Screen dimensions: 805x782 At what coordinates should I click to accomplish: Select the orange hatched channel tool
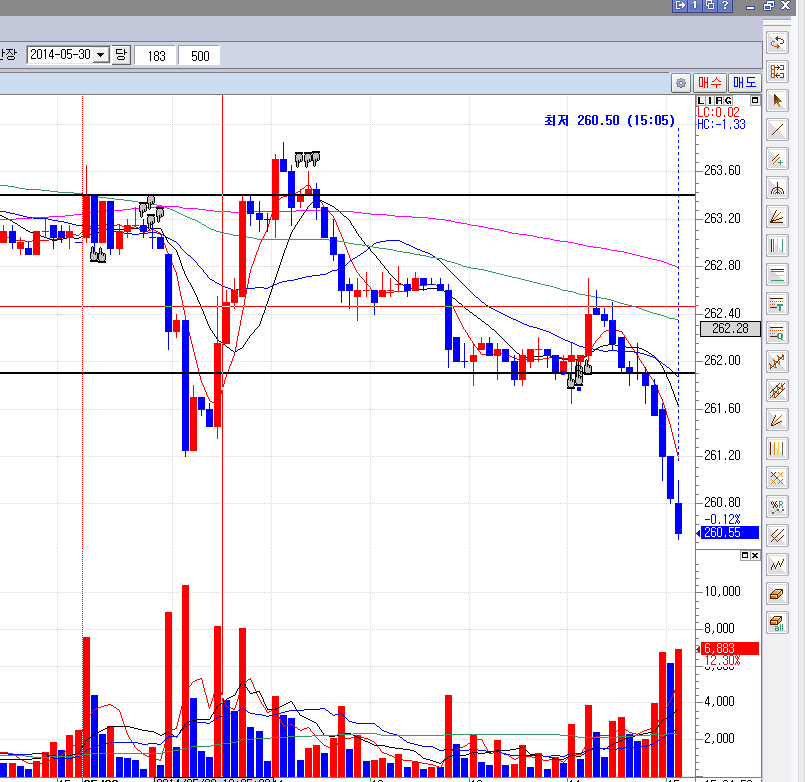pyautogui.click(x=777, y=391)
